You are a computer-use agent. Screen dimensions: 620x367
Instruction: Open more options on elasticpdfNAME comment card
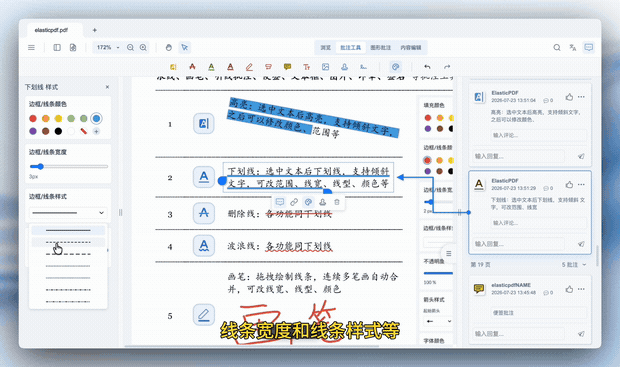point(581,289)
